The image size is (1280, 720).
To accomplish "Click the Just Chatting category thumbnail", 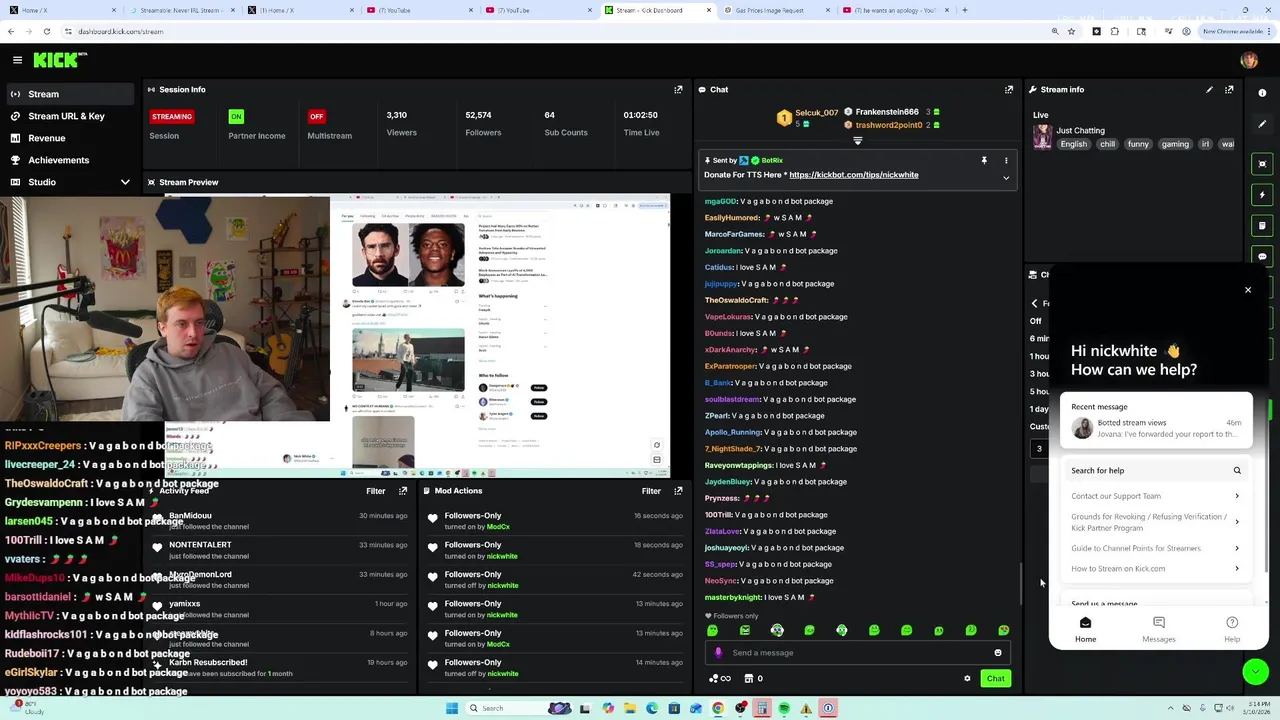I will tap(1042, 137).
